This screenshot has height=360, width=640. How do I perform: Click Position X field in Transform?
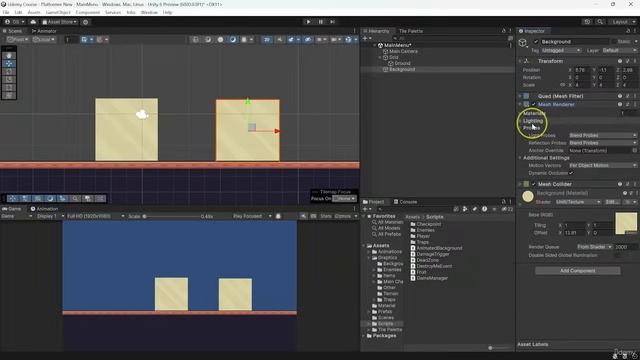coord(582,70)
